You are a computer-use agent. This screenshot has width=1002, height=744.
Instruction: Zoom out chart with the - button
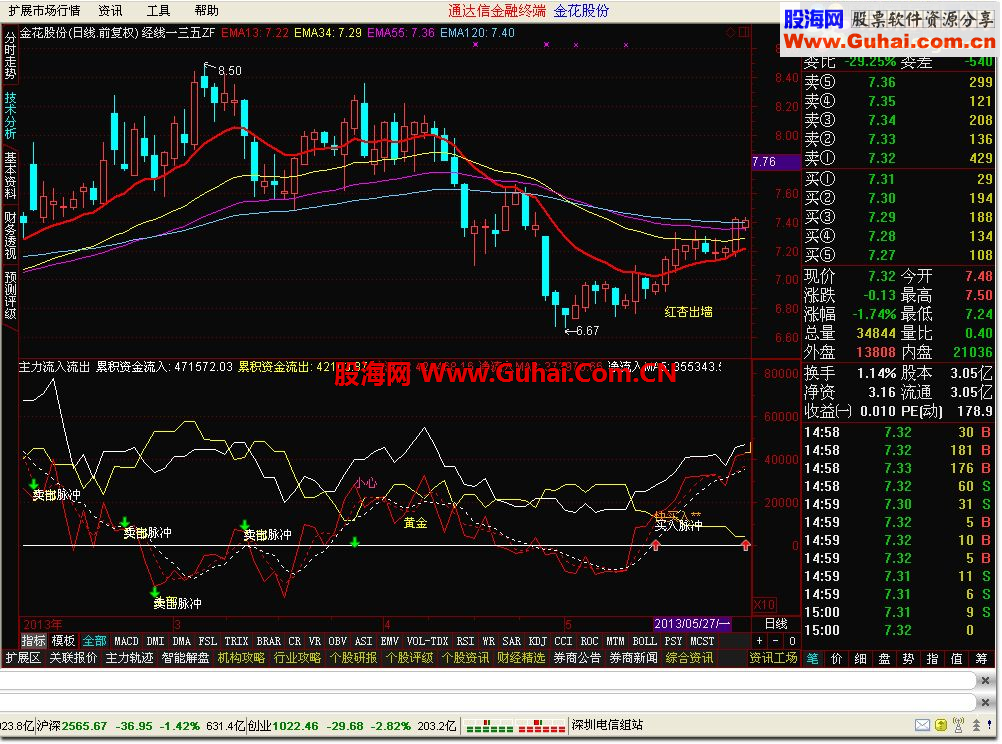tap(775, 640)
